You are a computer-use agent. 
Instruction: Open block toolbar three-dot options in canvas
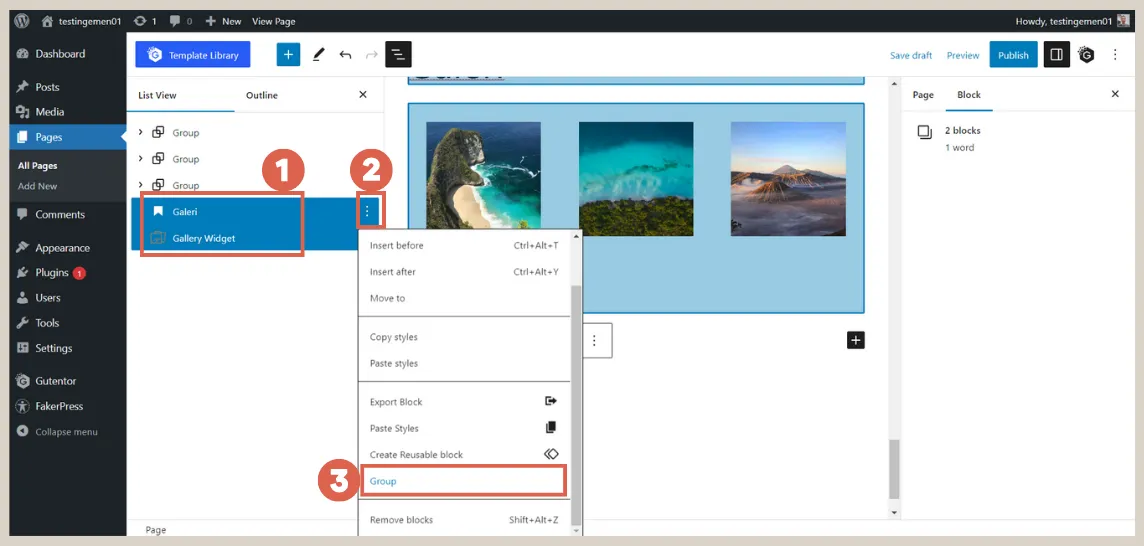point(595,341)
